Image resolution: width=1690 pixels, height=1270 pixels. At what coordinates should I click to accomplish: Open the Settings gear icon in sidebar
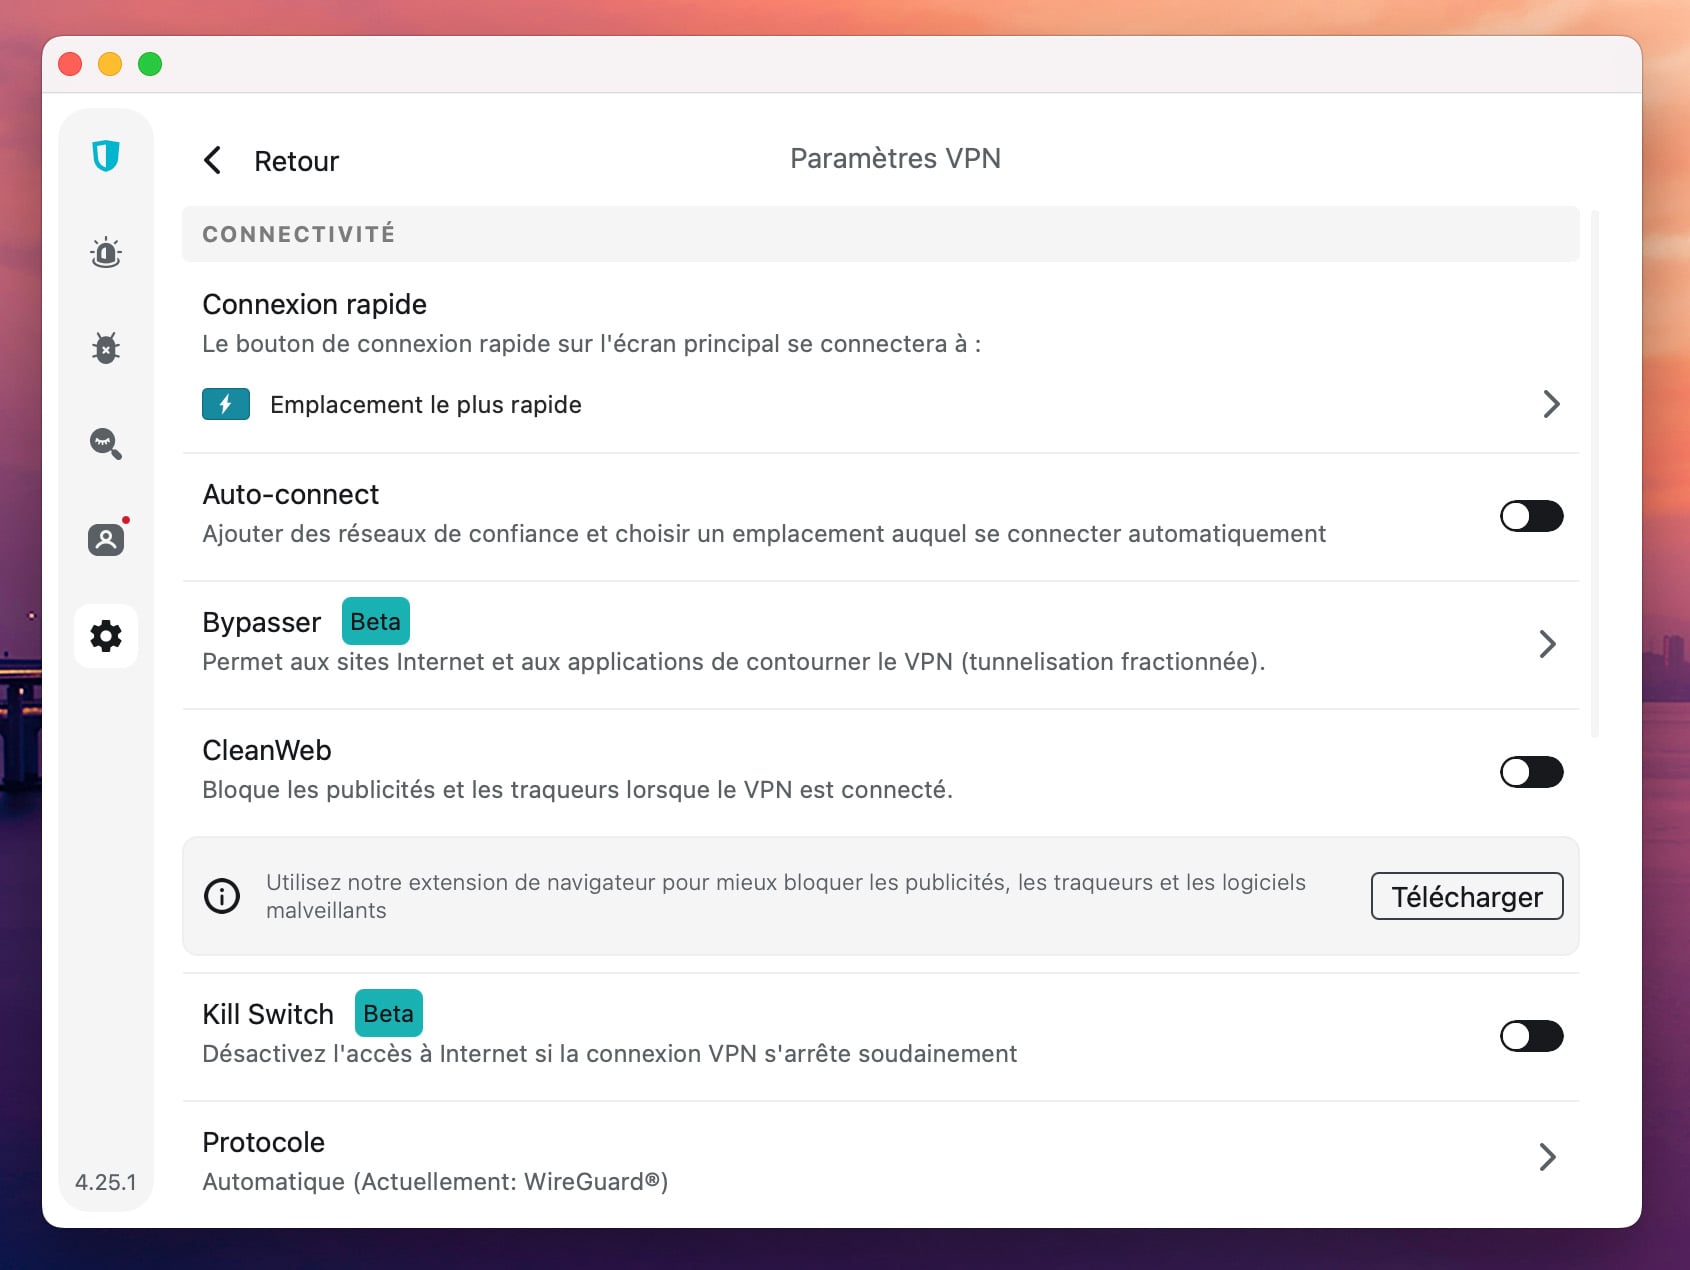pos(106,636)
